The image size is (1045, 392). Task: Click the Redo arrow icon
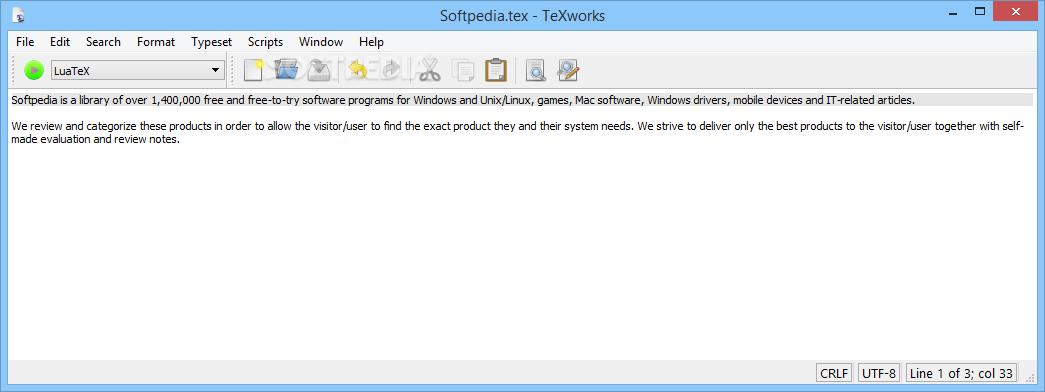(x=391, y=70)
